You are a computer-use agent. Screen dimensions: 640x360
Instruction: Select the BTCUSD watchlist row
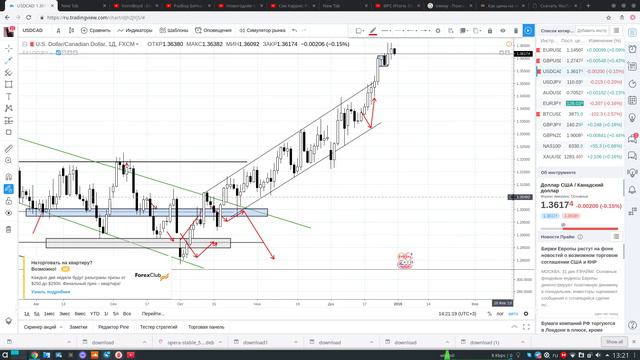(x=580, y=114)
